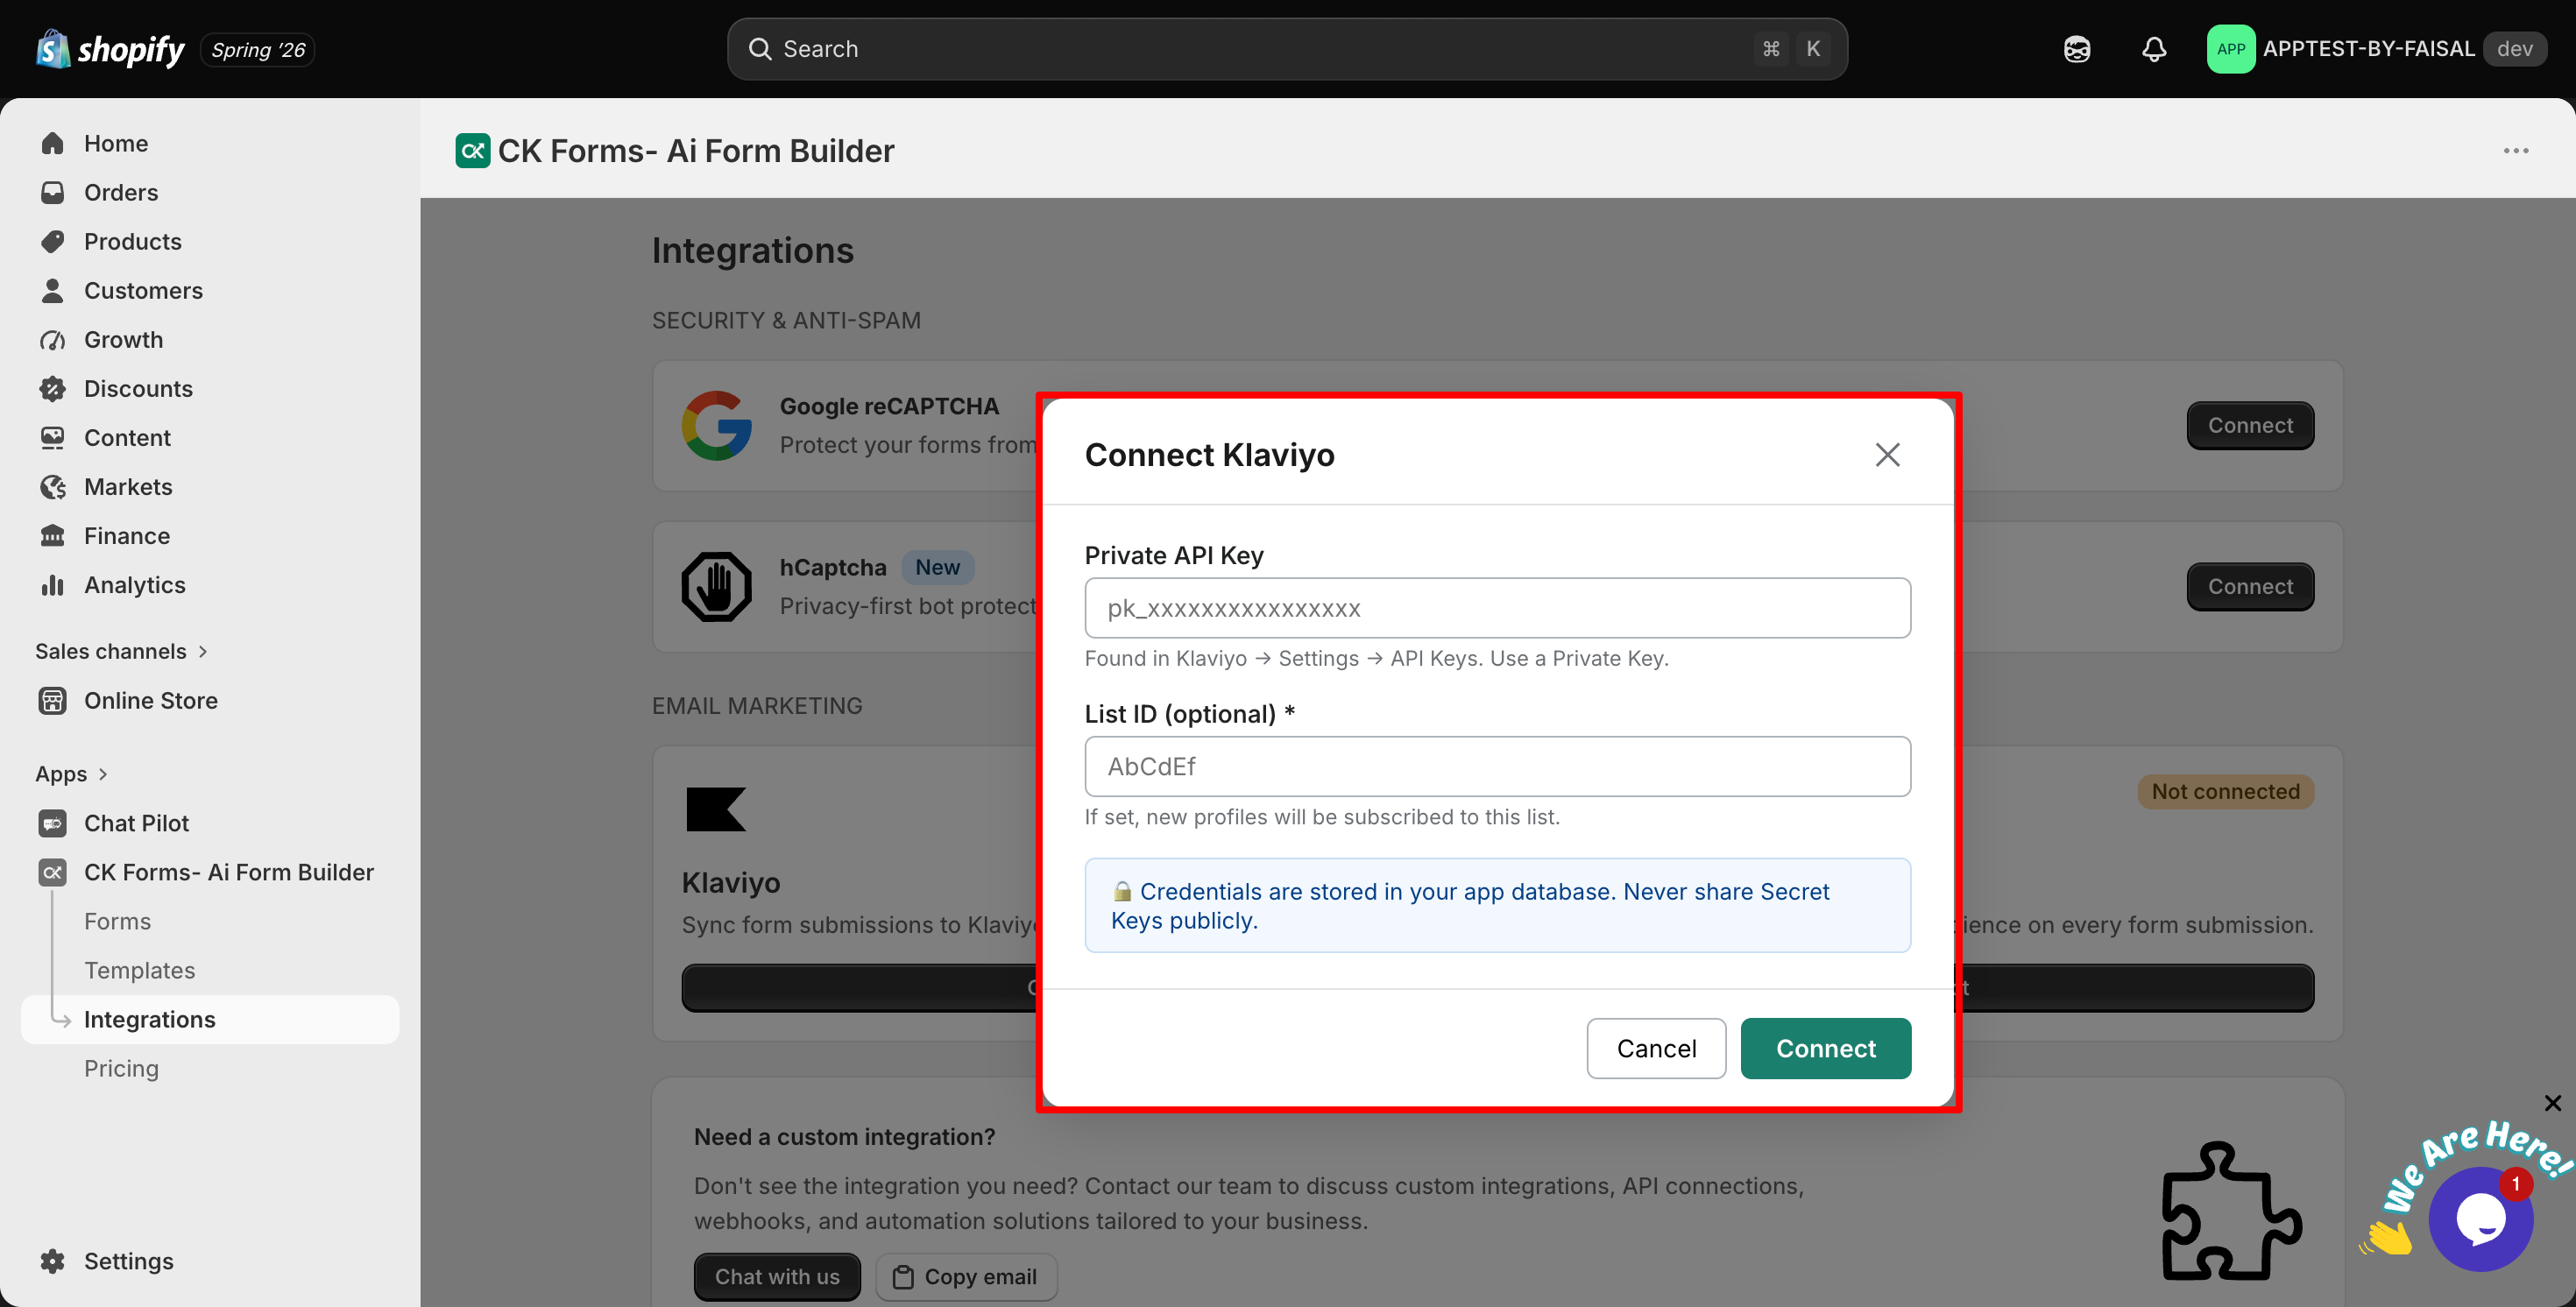The height and width of the screenshot is (1307, 2576).
Task: Click the Spring '26 edition badge
Action: (x=258, y=49)
